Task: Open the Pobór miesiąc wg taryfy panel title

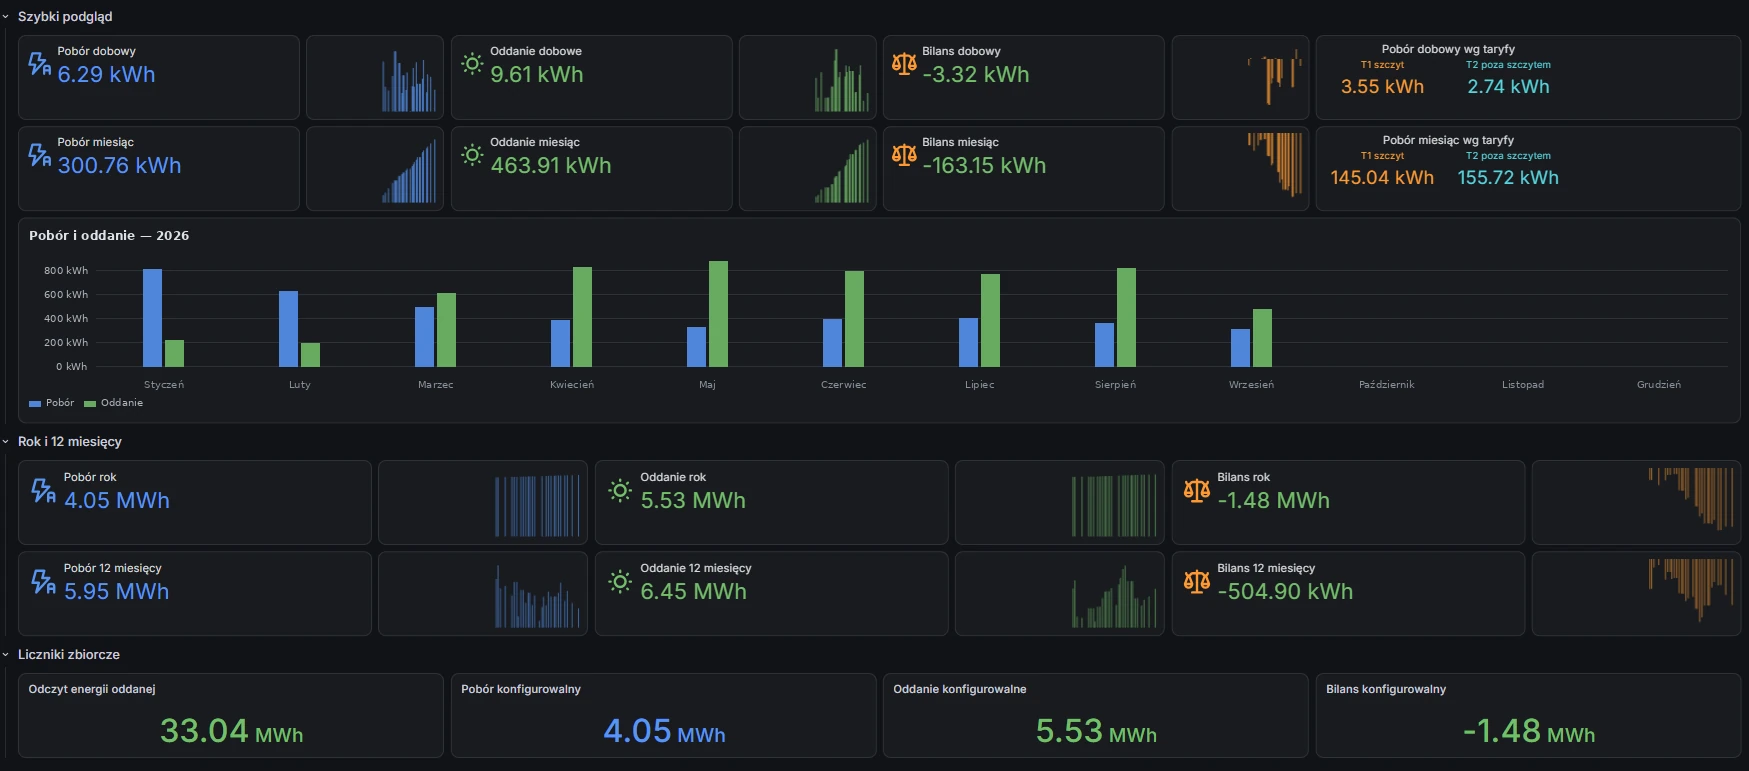Action: (x=1448, y=140)
